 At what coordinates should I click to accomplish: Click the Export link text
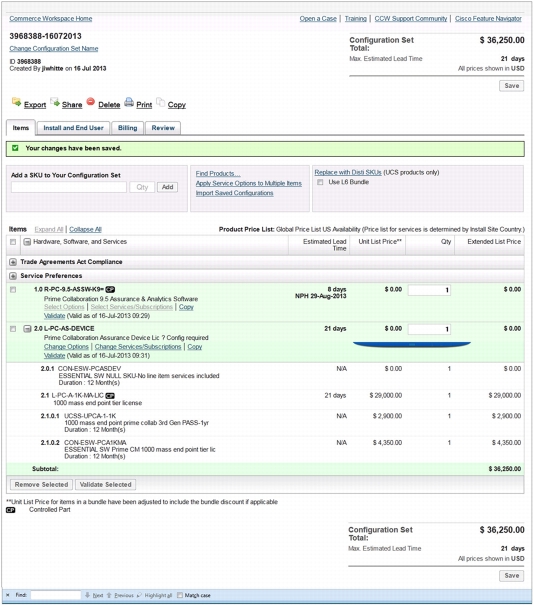(x=35, y=105)
